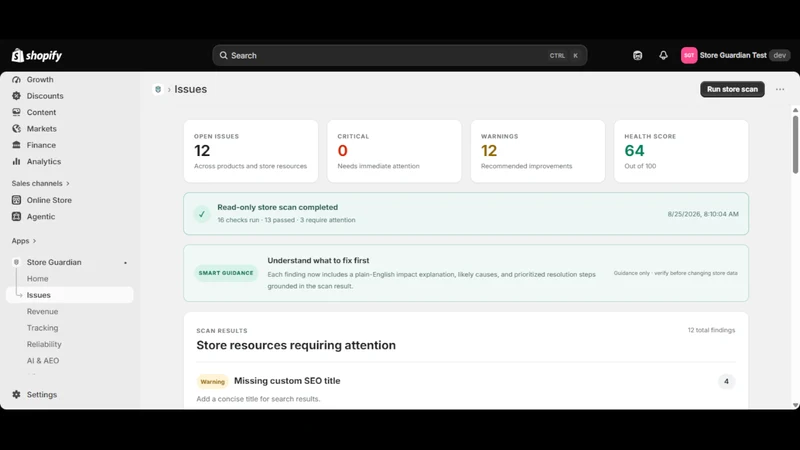Click the count badge 4 on SEO finding

click(x=726, y=381)
